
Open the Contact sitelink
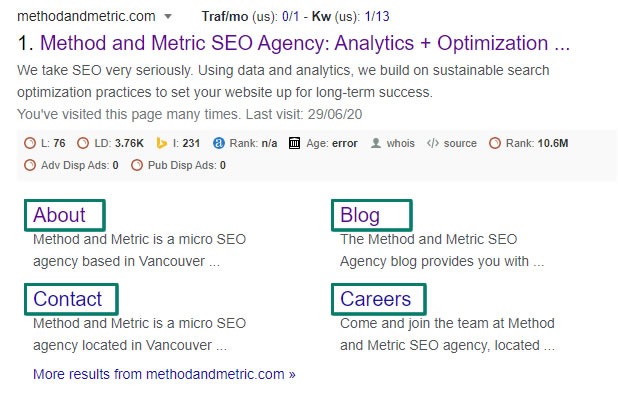67,299
